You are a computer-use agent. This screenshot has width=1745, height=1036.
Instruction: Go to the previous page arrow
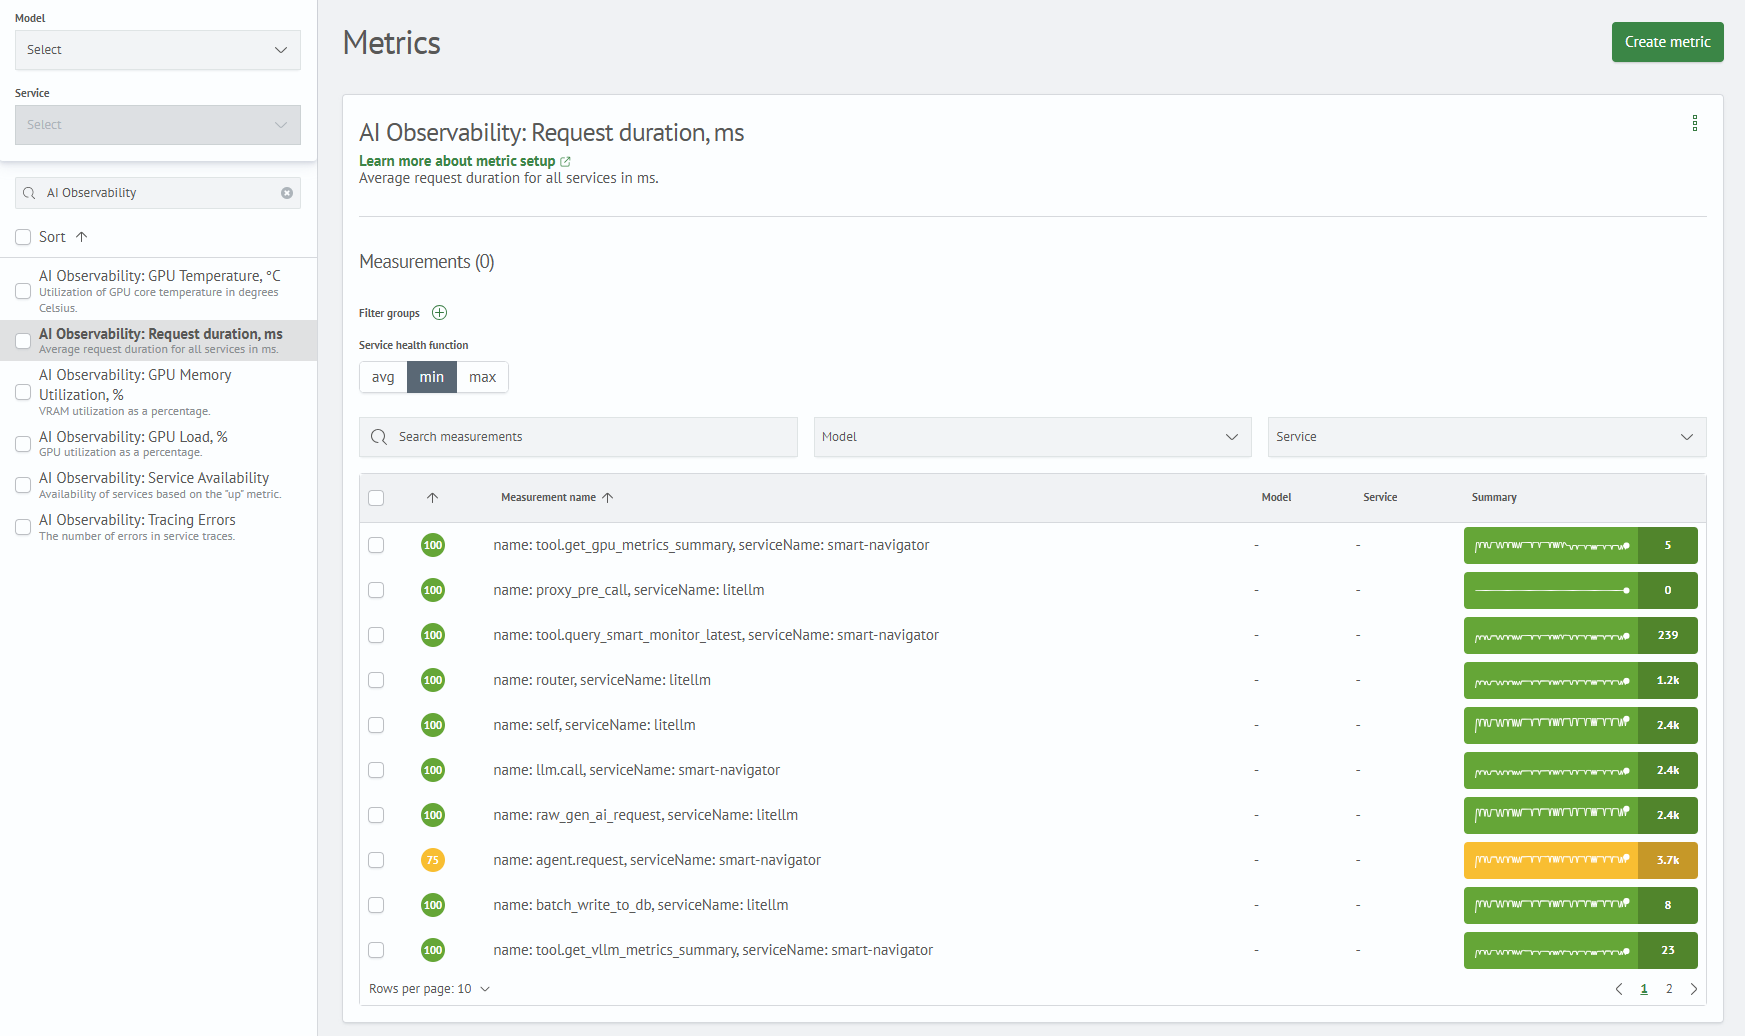pyautogui.click(x=1619, y=989)
